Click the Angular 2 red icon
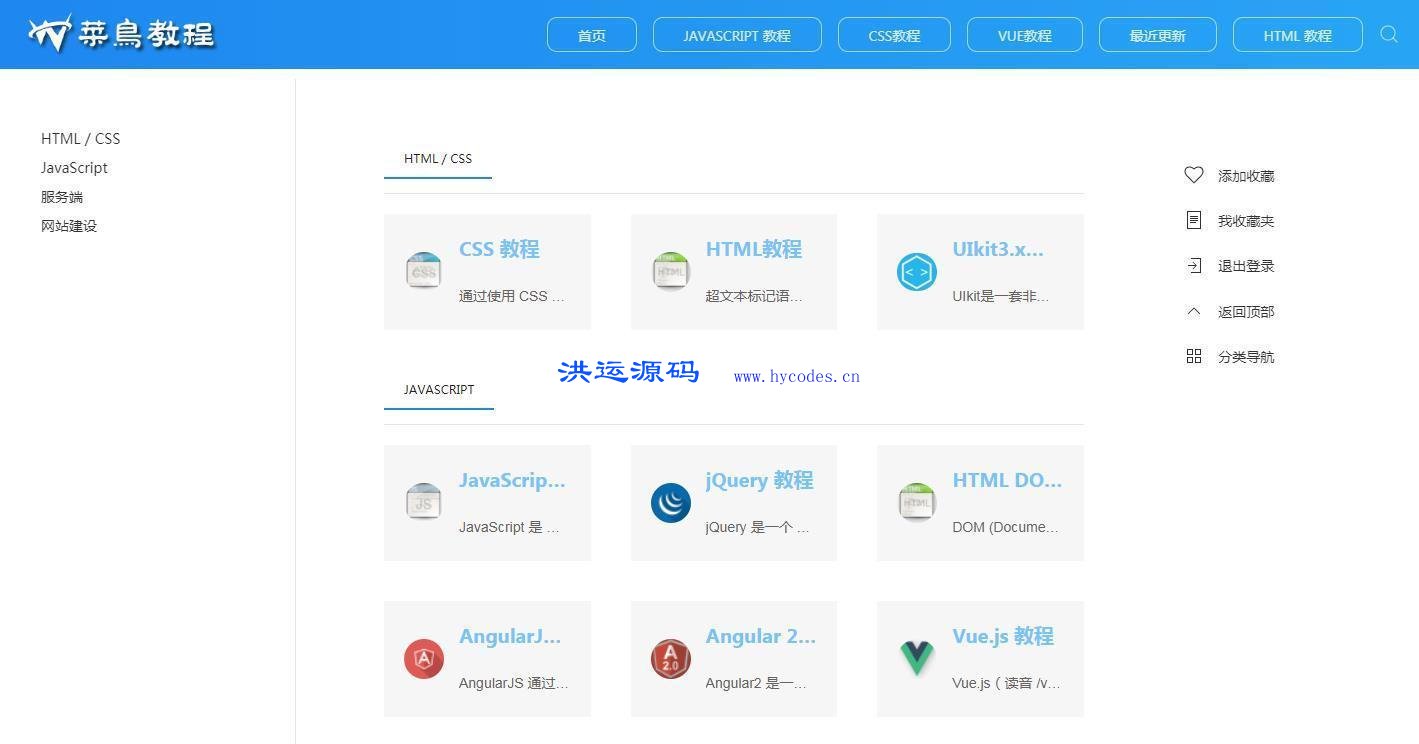The height and width of the screenshot is (744, 1419). (x=670, y=658)
